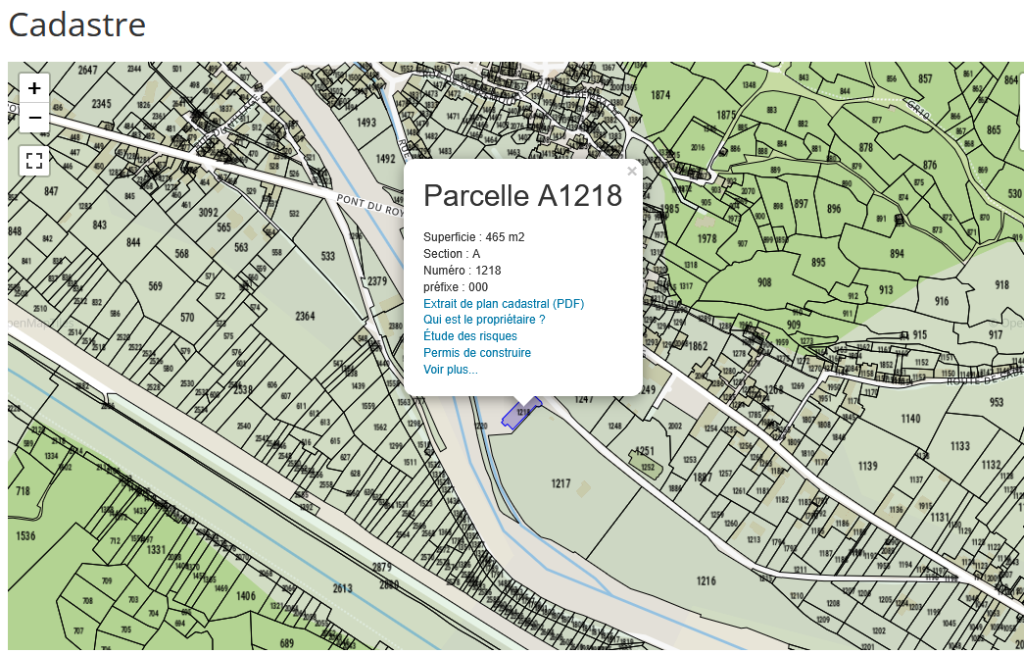Screen dimensions: 1024x654
Task: Select parcel 1406 on the map
Action: coord(245,596)
